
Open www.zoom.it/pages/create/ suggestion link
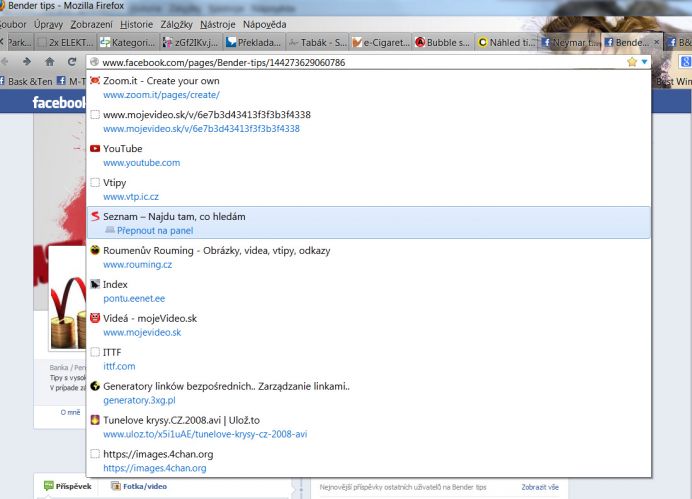click(x=161, y=95)
